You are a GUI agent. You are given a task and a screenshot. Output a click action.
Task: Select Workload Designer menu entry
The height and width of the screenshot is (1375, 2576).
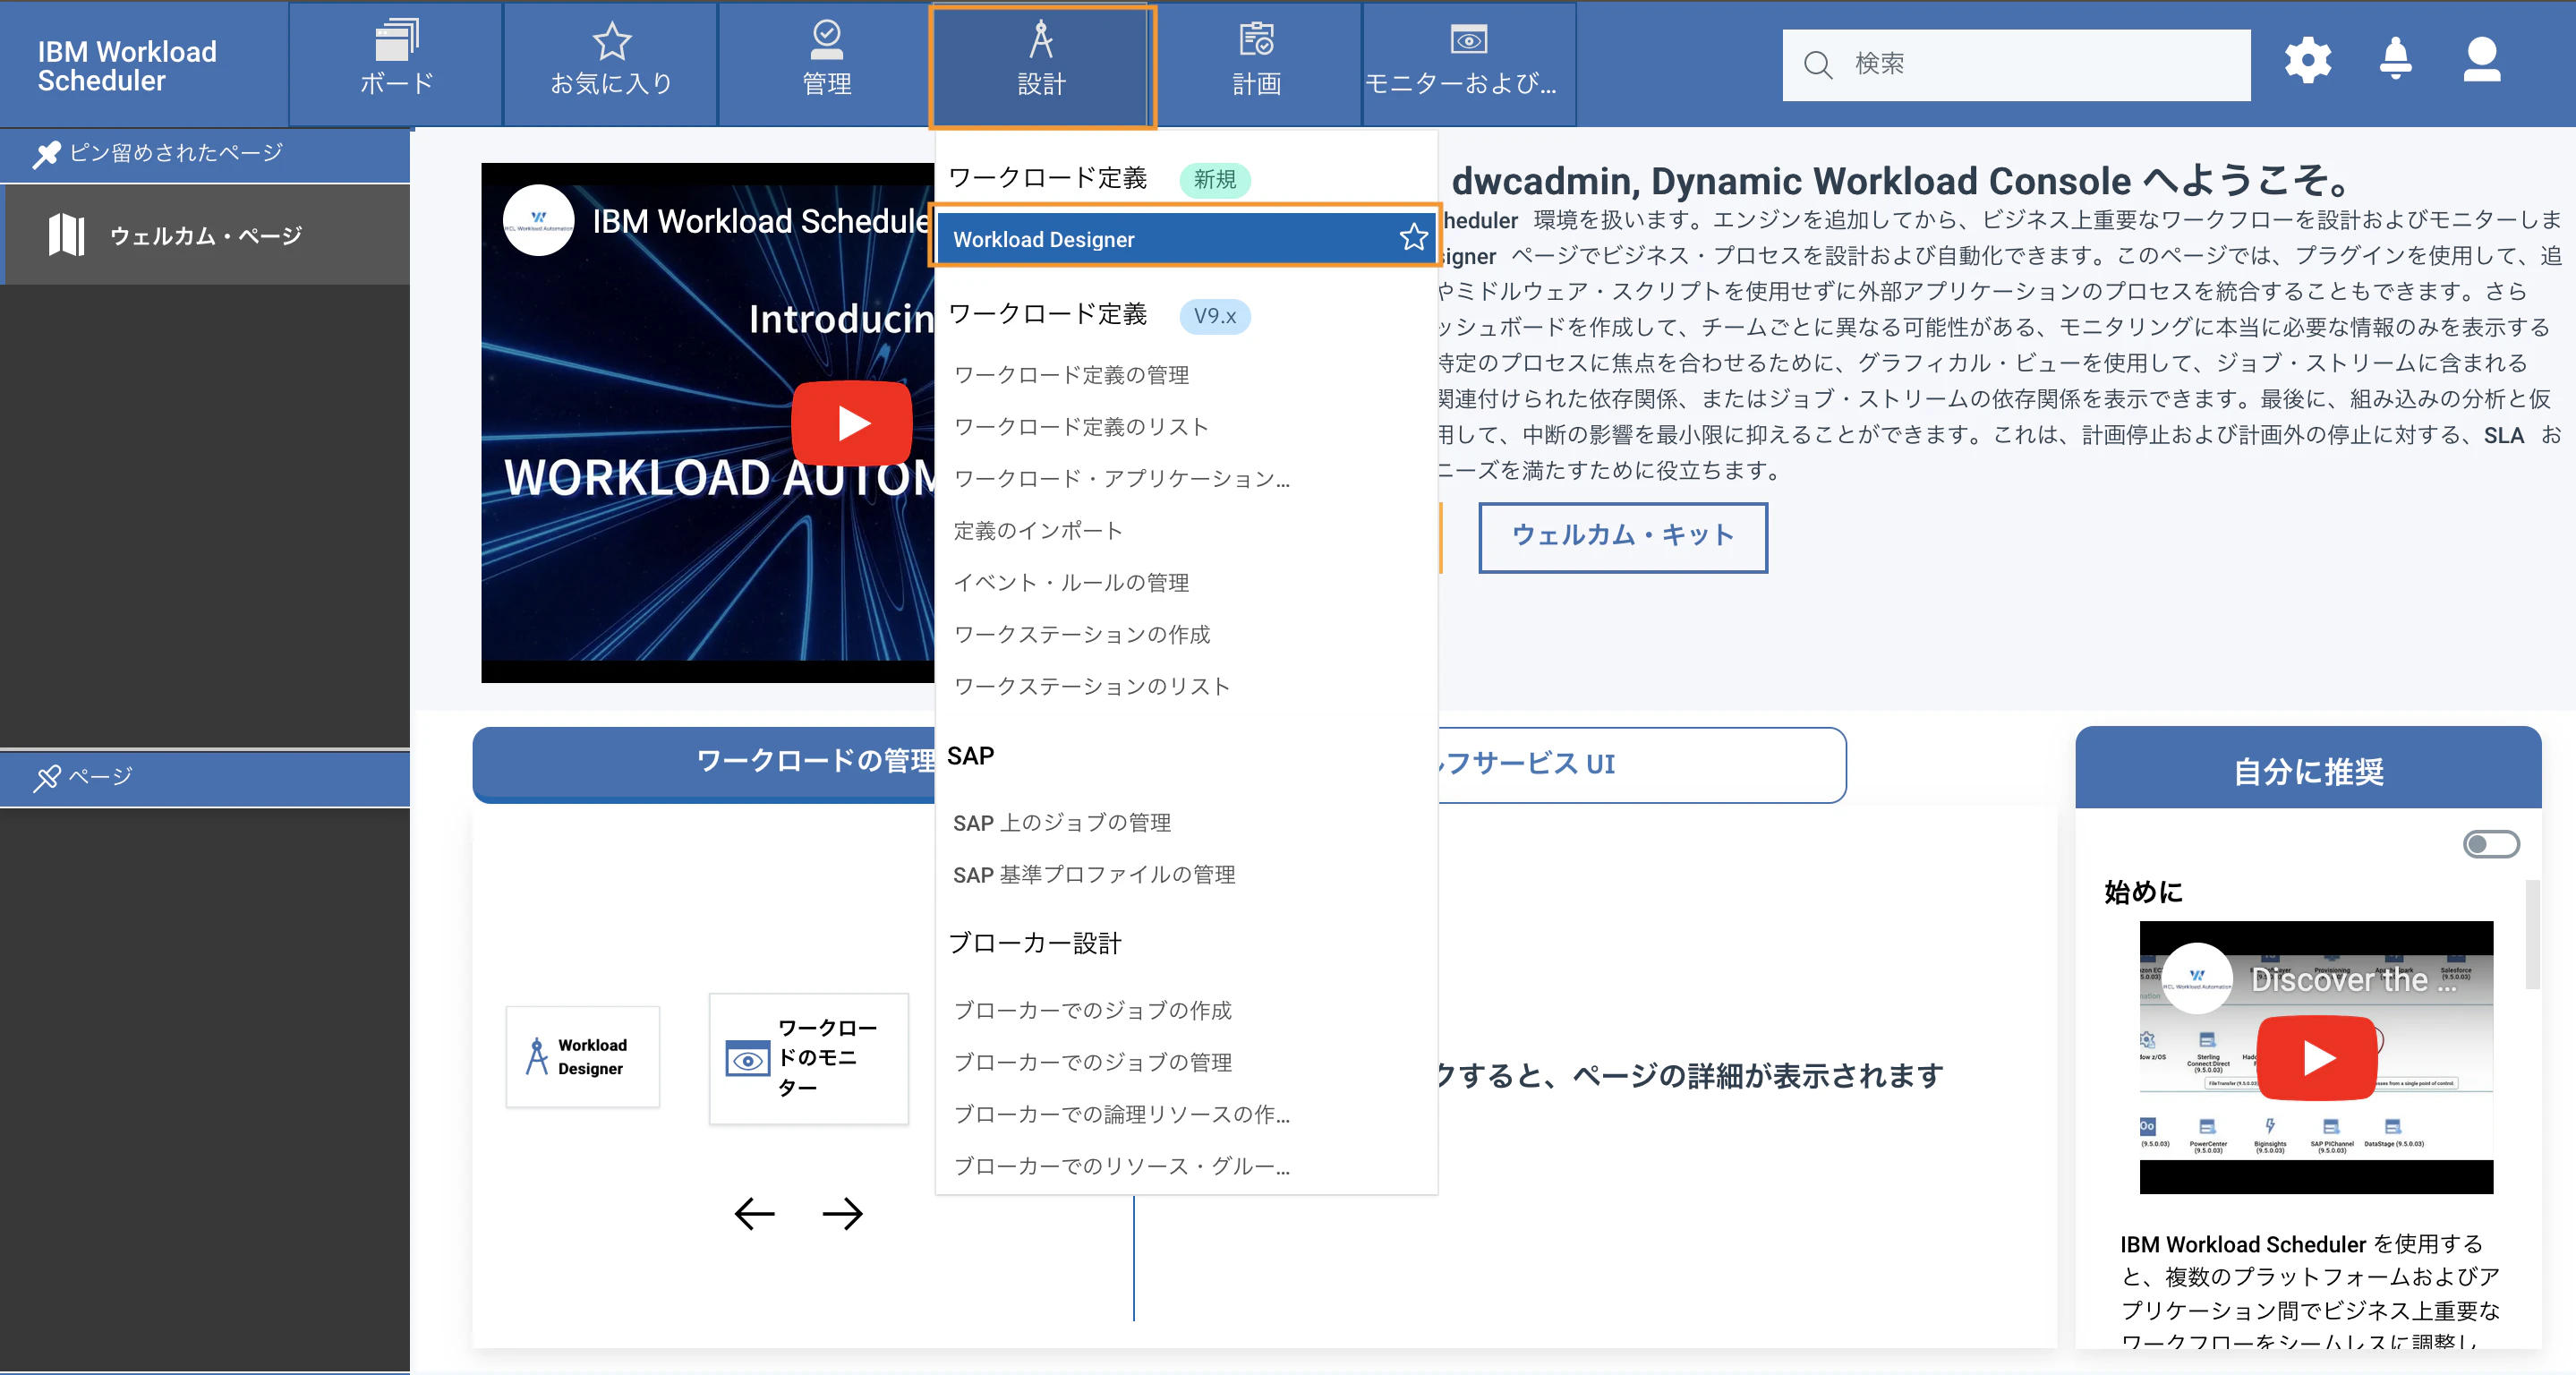pos(1186,239)
